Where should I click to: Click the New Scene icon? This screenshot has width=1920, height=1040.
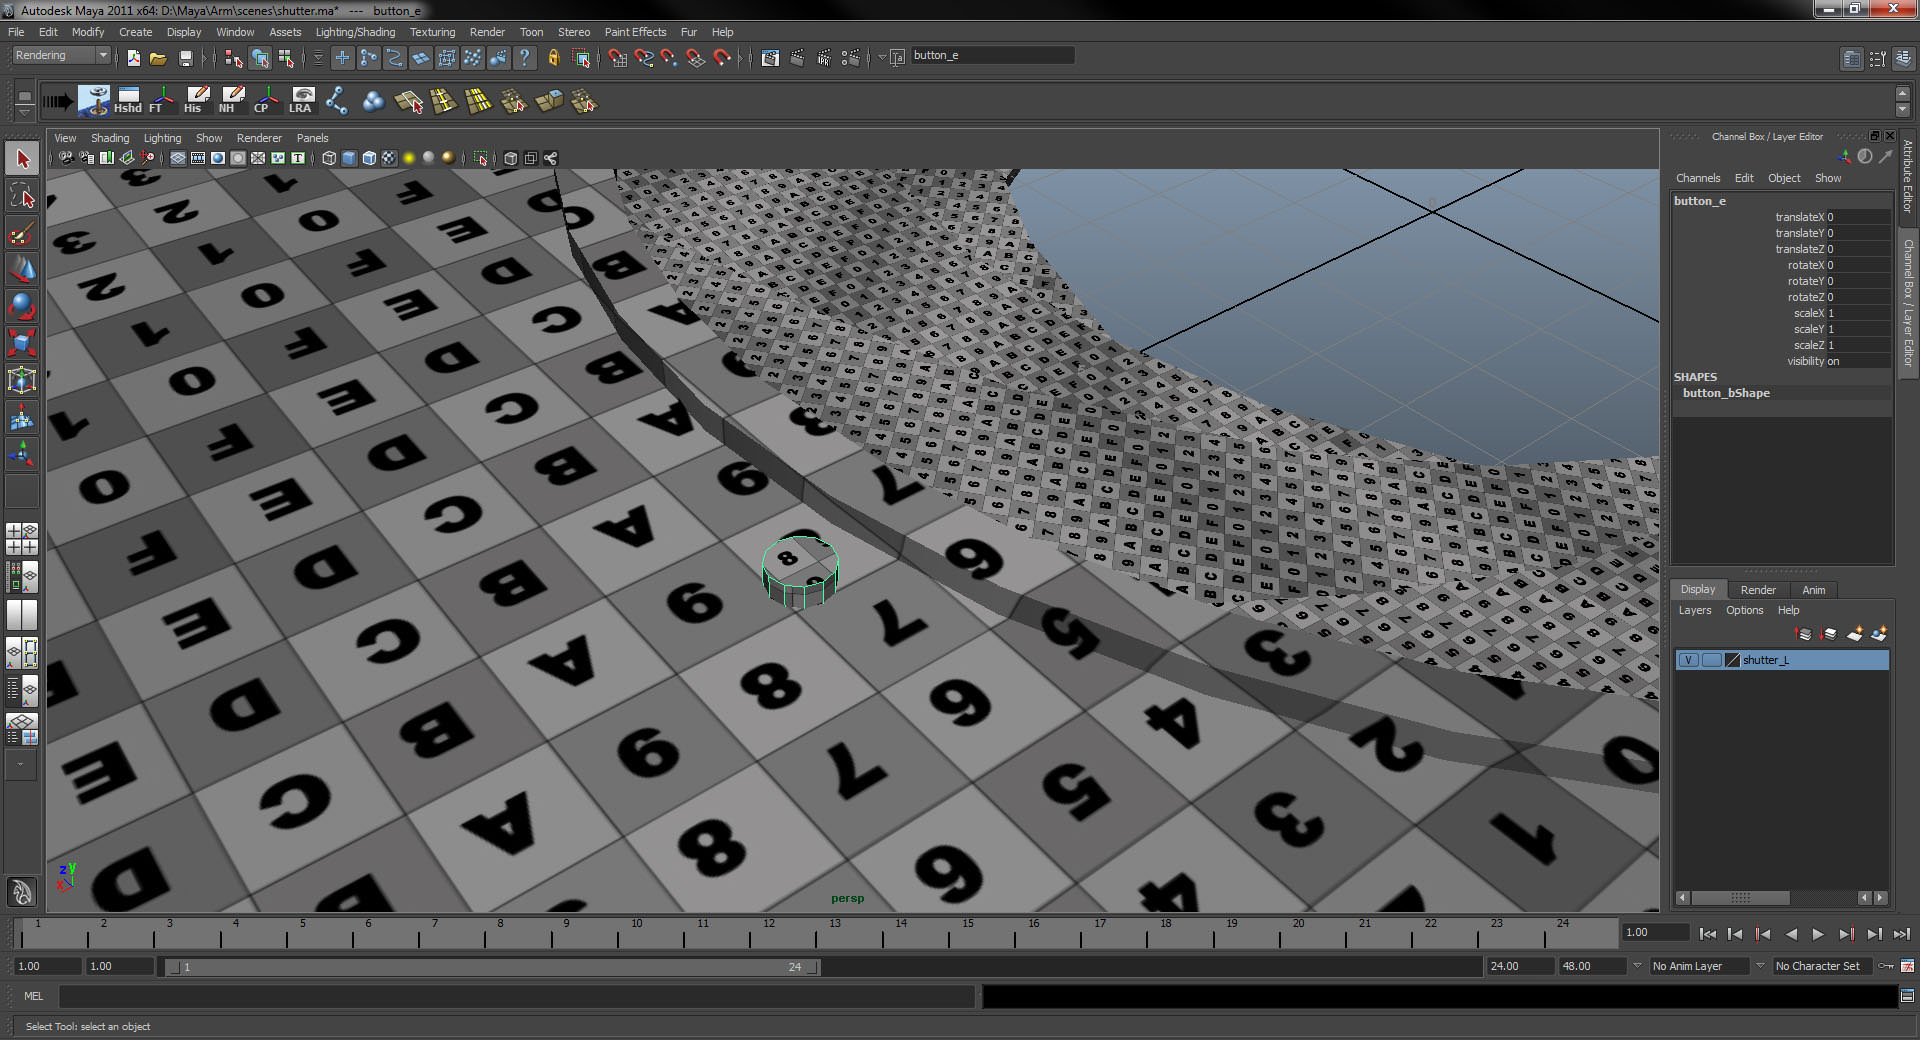pyautogui.click(x=134, y=58)
